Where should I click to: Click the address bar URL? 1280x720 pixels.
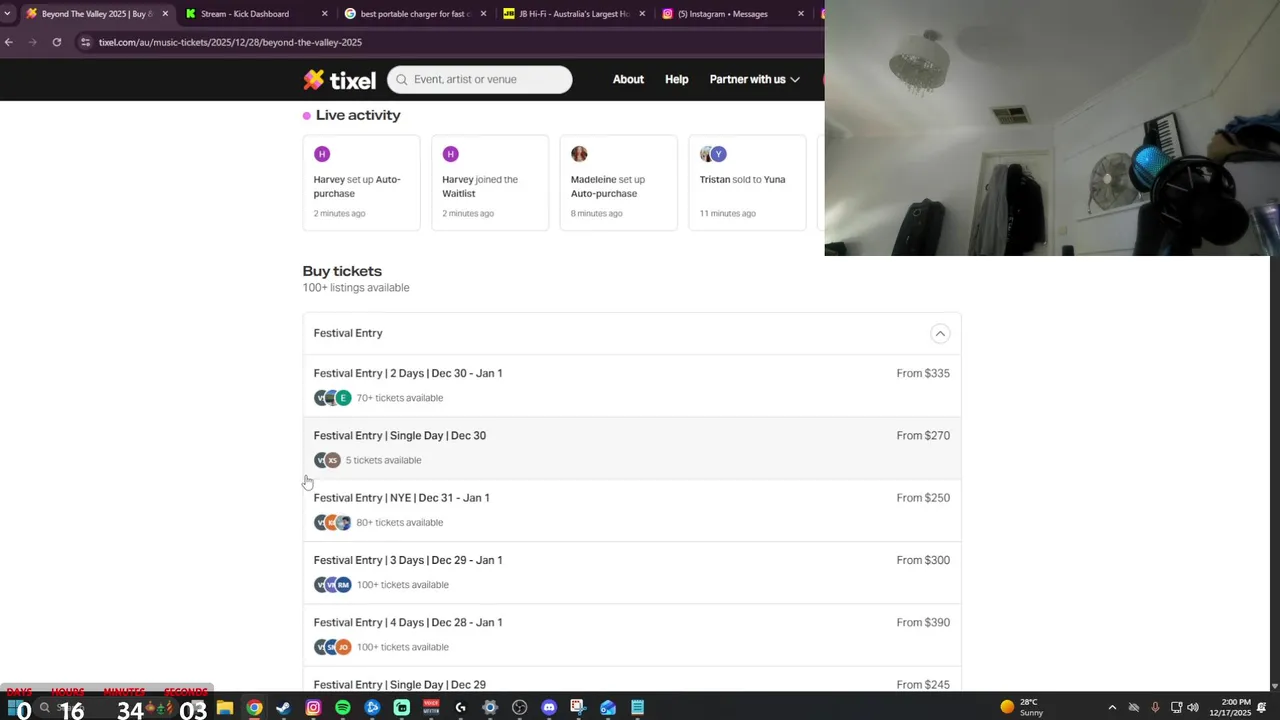tap(230, 42)
